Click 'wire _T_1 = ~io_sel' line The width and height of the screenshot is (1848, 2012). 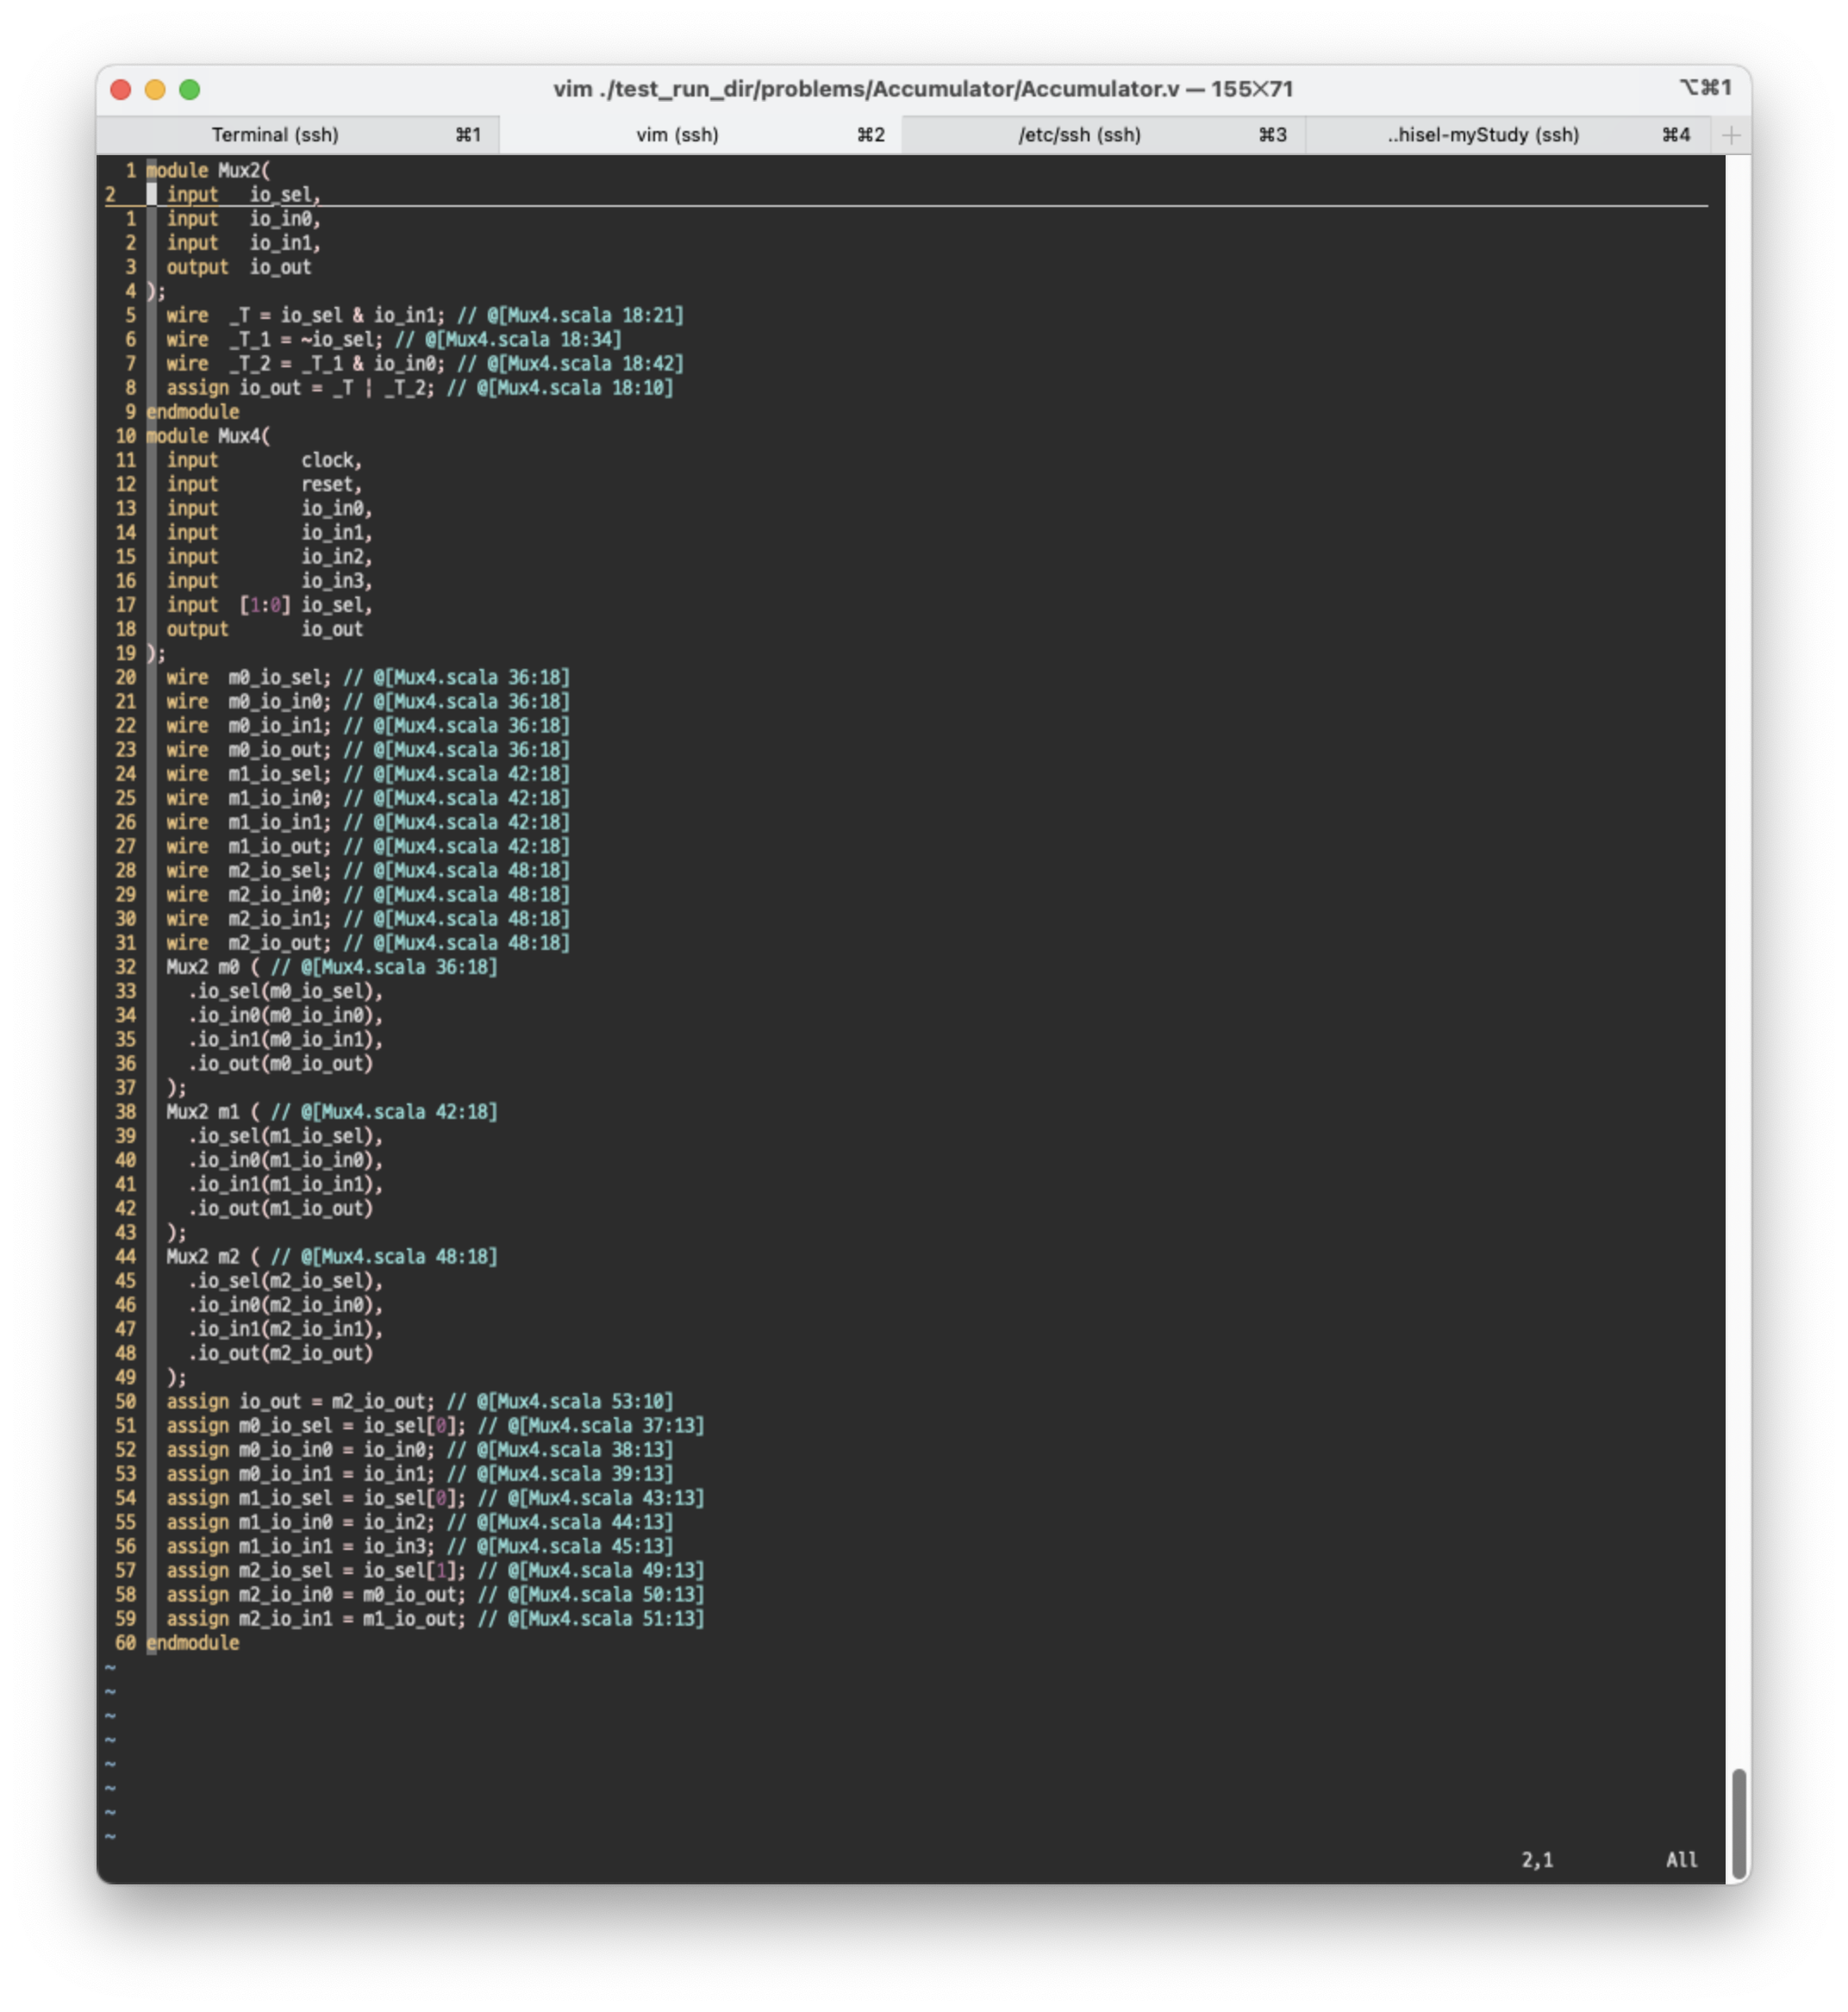point(394,339)
